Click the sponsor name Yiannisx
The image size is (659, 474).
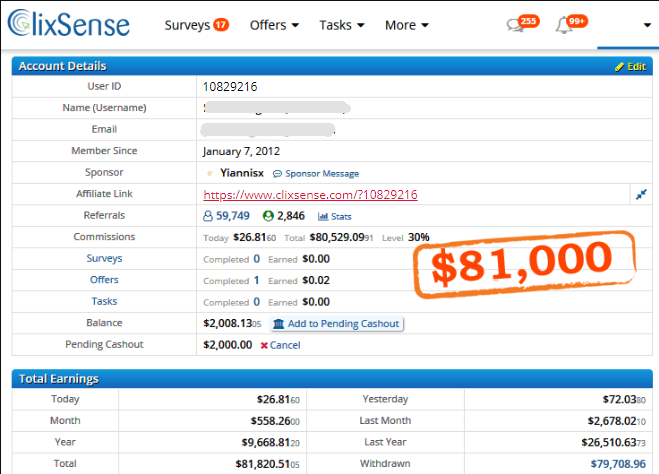click(242, 173)
